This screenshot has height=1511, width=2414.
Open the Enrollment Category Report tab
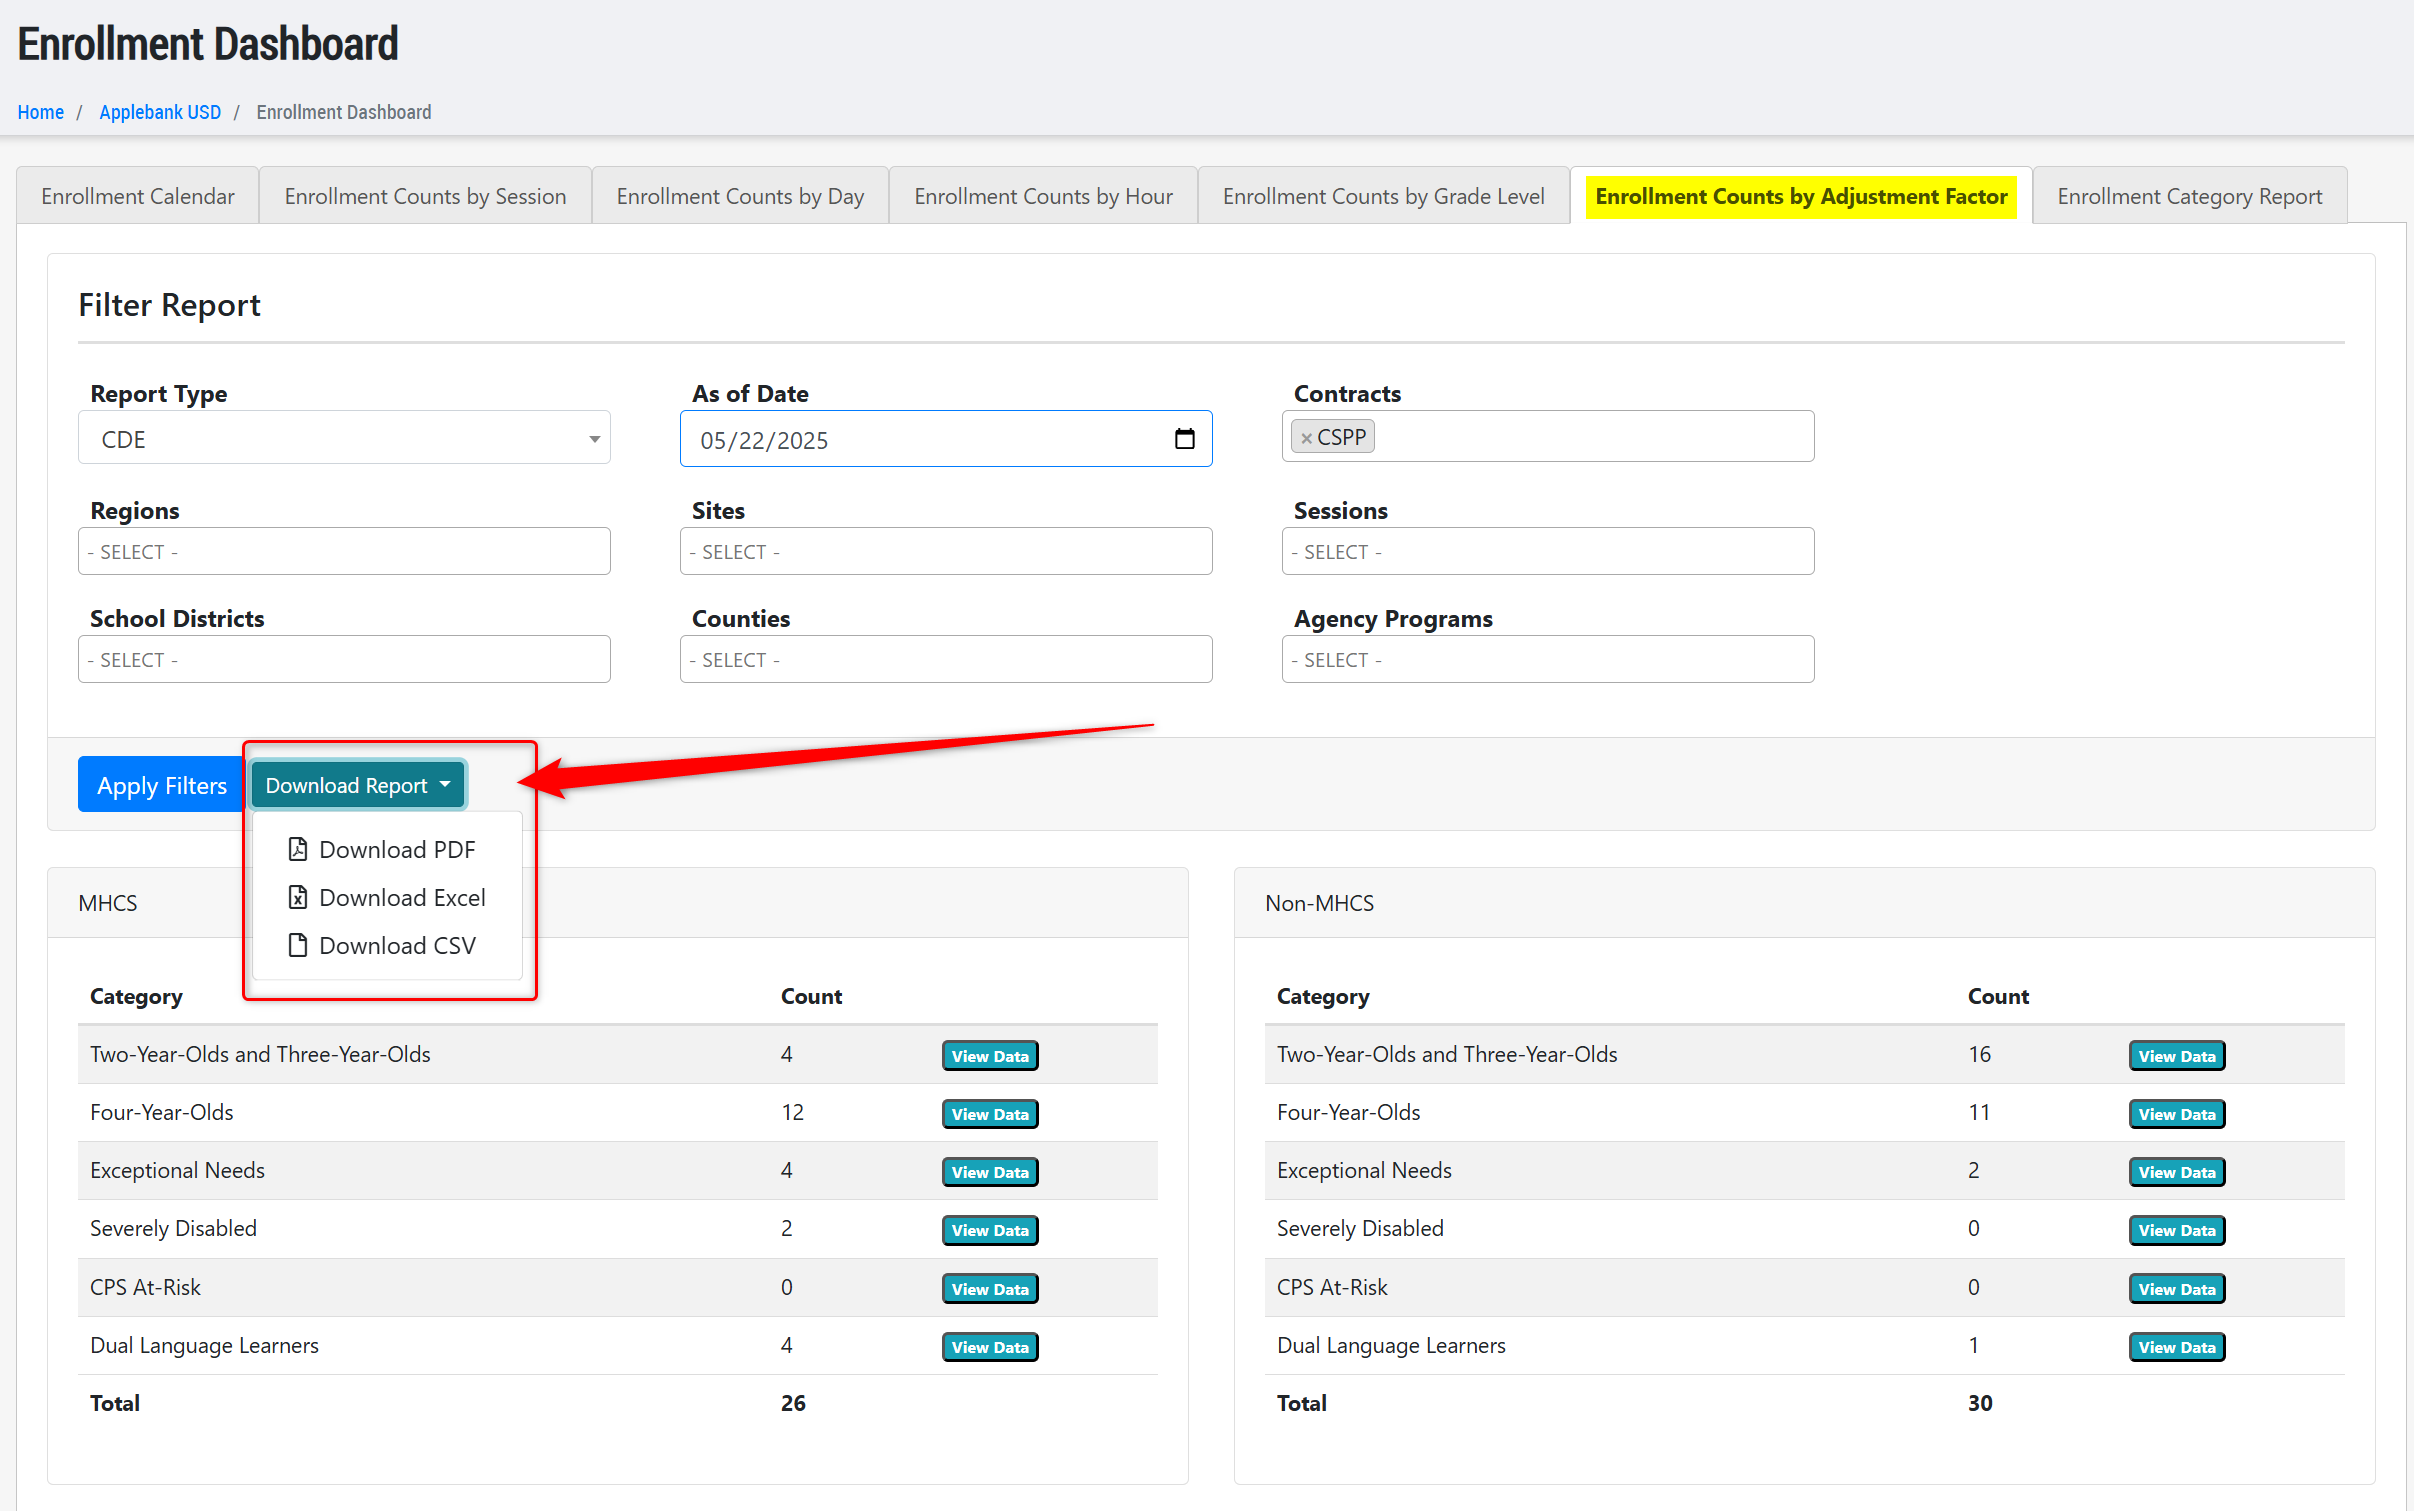coord(2189,196)
